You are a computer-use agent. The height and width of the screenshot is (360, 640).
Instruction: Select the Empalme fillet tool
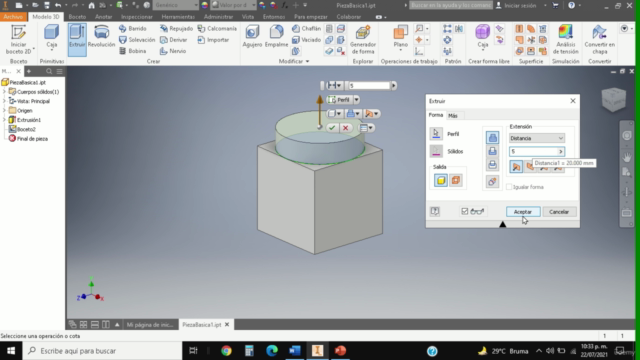(276, 37)
